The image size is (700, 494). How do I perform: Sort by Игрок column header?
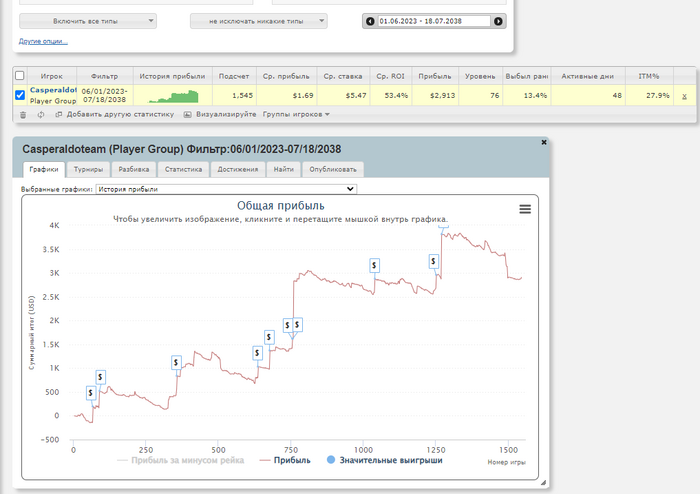tap(52, 76)
